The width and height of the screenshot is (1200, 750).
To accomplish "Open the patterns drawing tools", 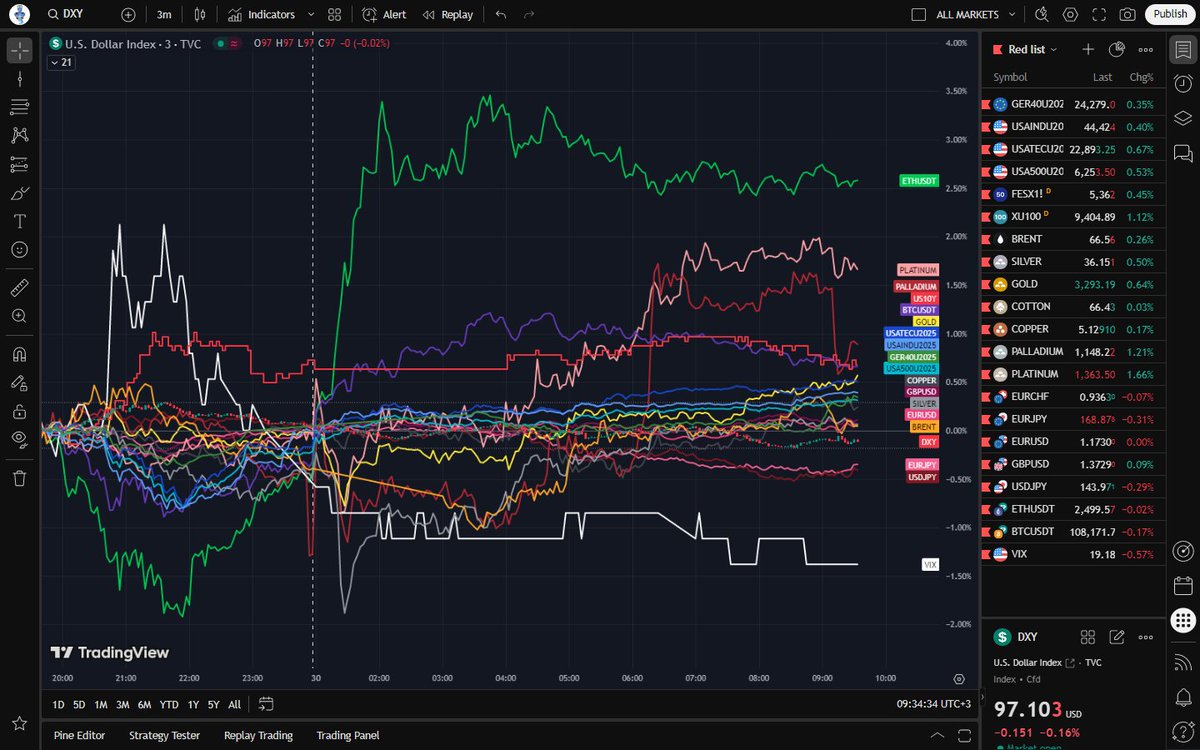I will click(x=20, y=135).
